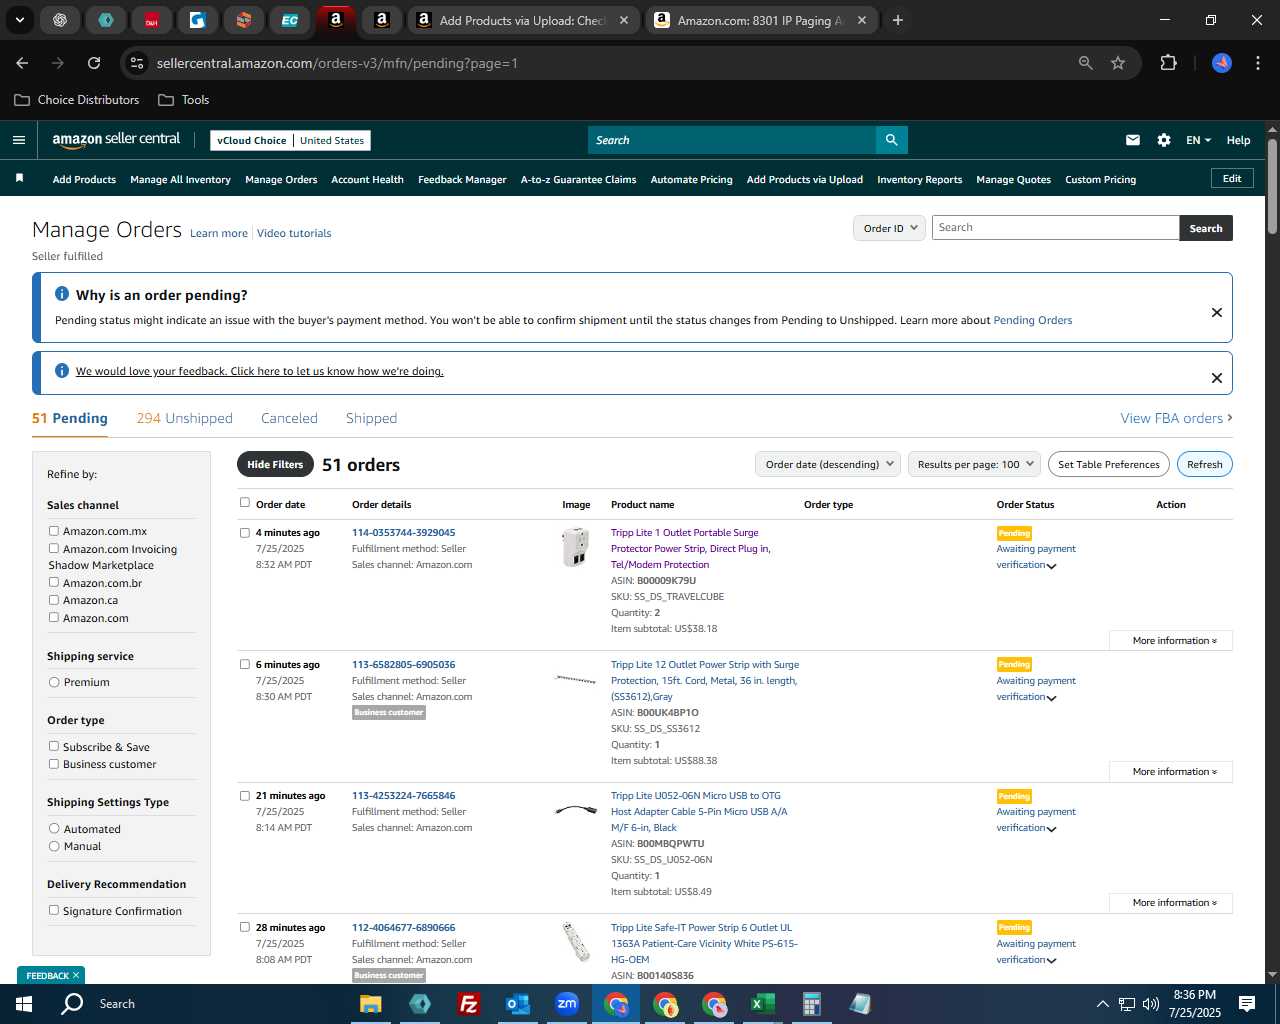The image size is (1280, 1024).
Task: Open the View FBA orders link
Action: [x=1176, y=418]
